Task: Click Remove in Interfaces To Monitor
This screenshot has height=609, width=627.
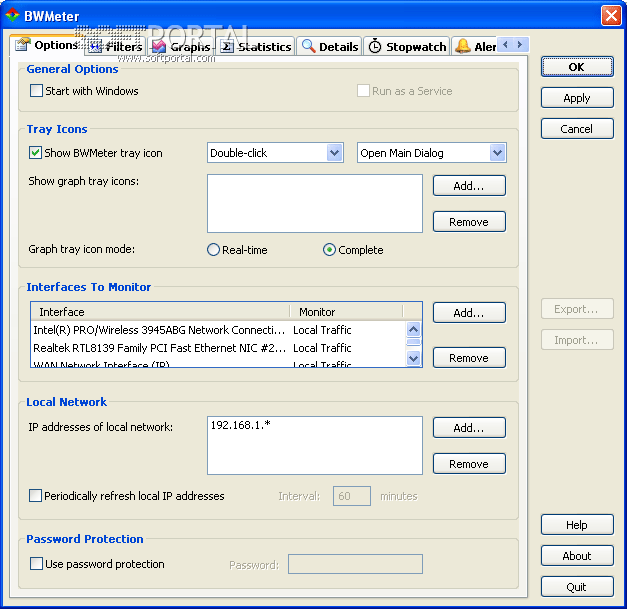Action: pyautogui.click(x=469, y=358)
